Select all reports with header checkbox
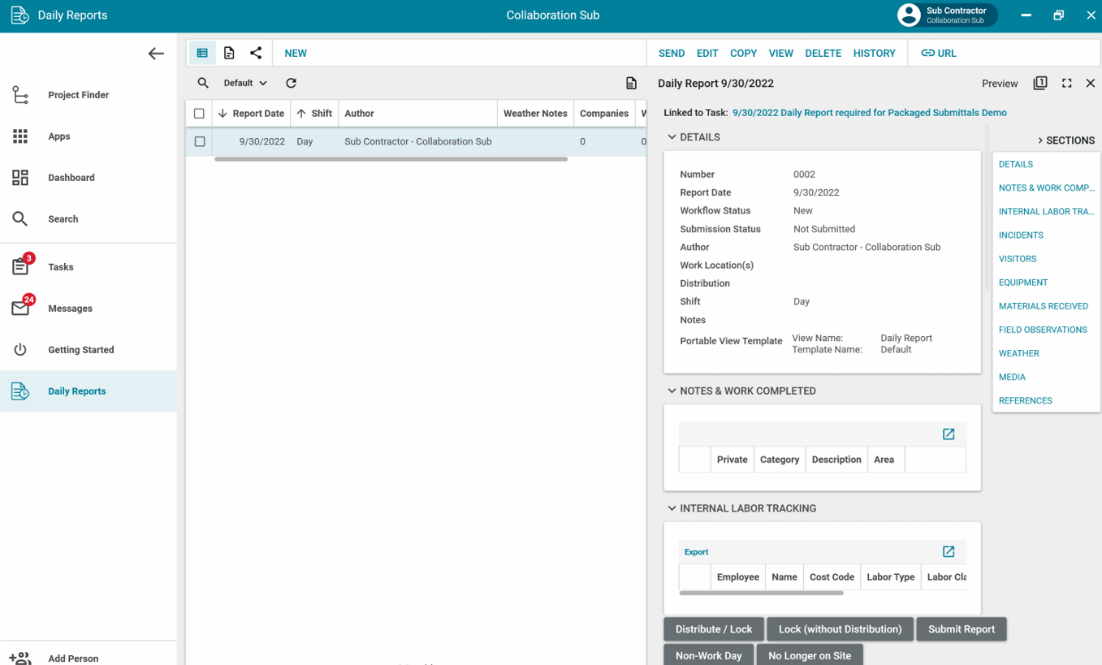The image size is (1102, 665). pos(199,114)
